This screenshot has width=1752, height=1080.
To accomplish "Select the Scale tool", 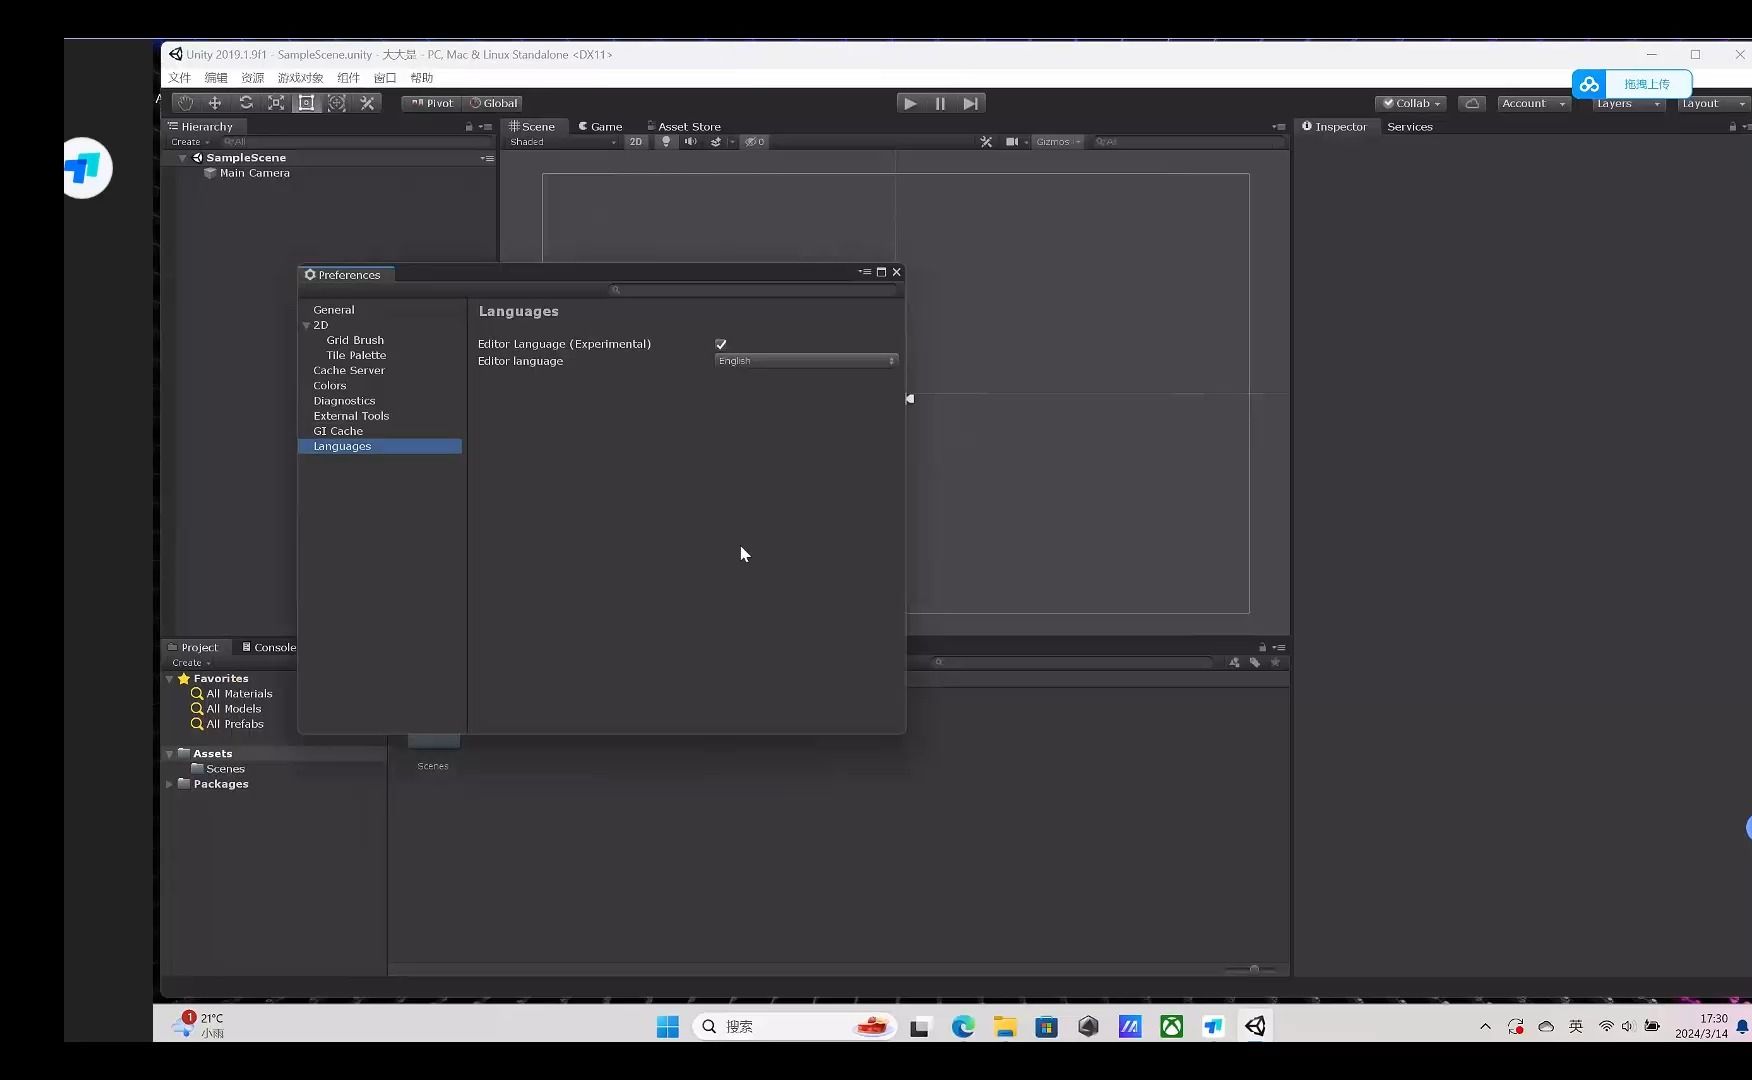I will click(276, 102).
